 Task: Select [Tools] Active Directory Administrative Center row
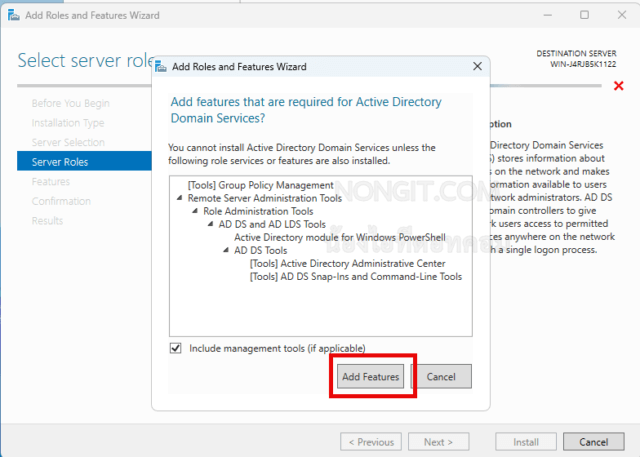point(347,263)
